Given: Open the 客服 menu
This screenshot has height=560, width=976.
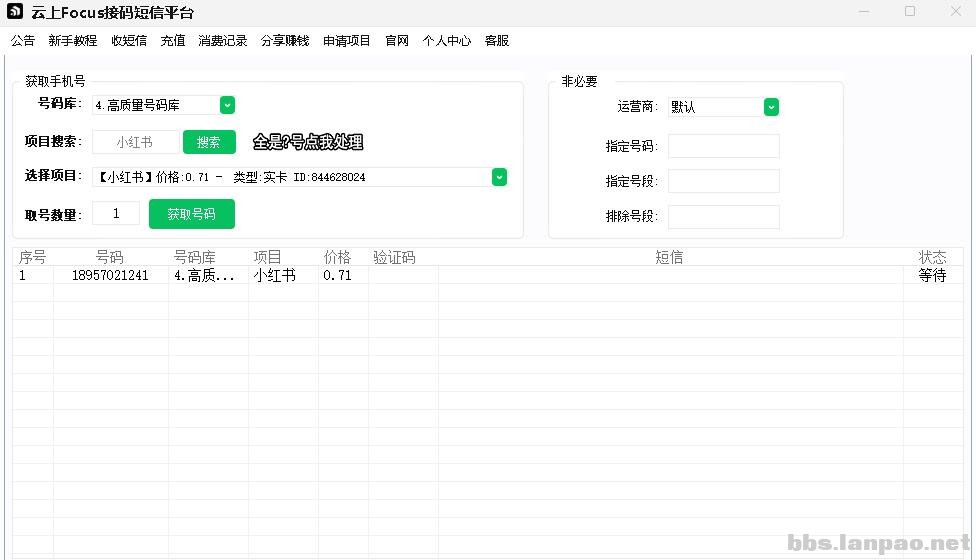Looking at the screenshot, I should [497, 40].
